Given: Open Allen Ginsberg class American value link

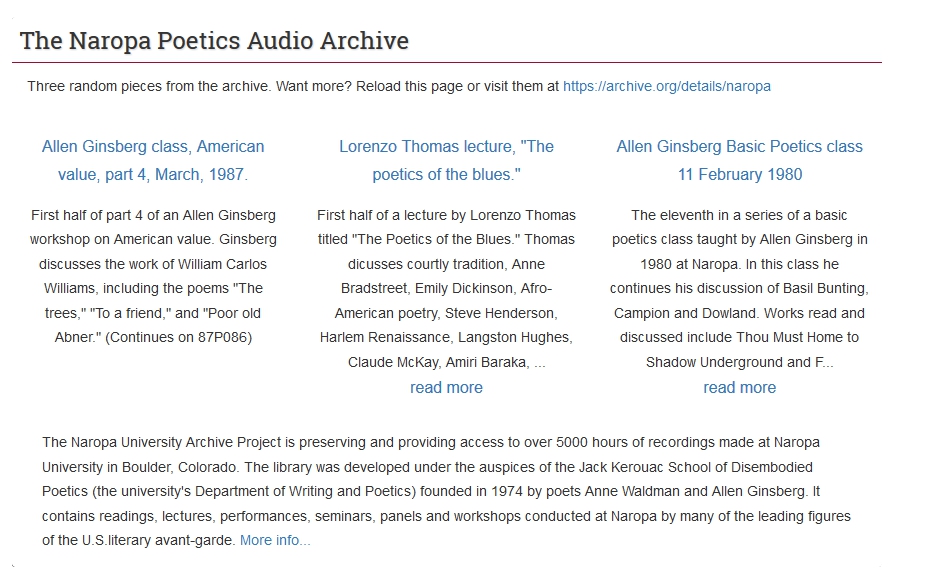Looking at the screenshot, I should point(153,160).
